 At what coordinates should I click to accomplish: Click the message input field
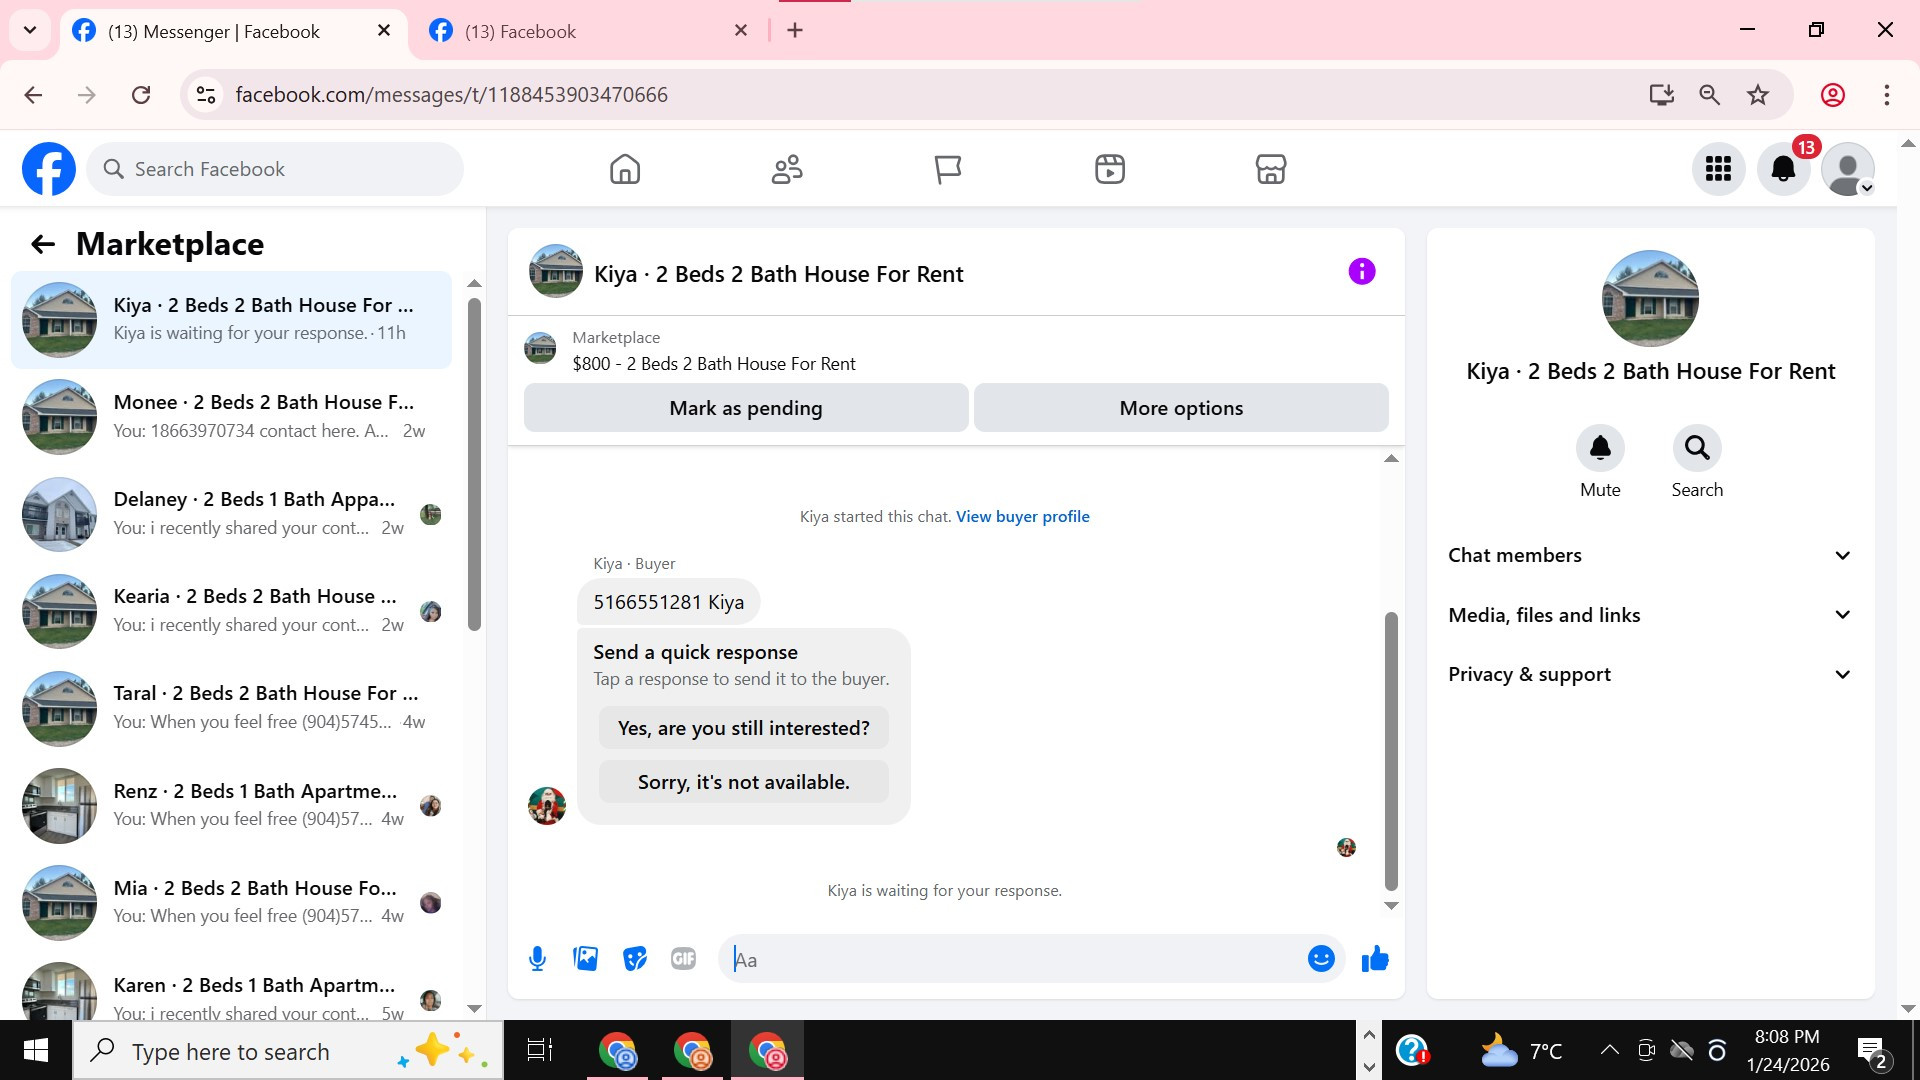[1010, 960]
